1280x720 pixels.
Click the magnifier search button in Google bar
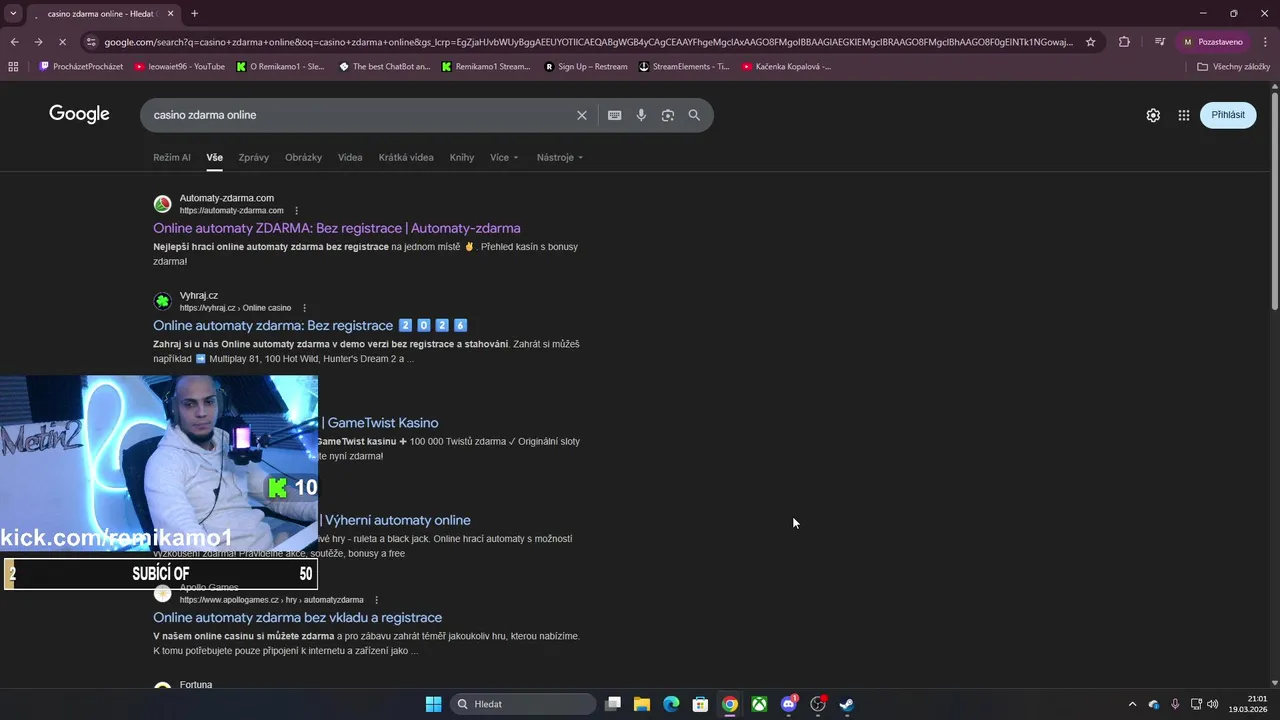pos(694,115)
